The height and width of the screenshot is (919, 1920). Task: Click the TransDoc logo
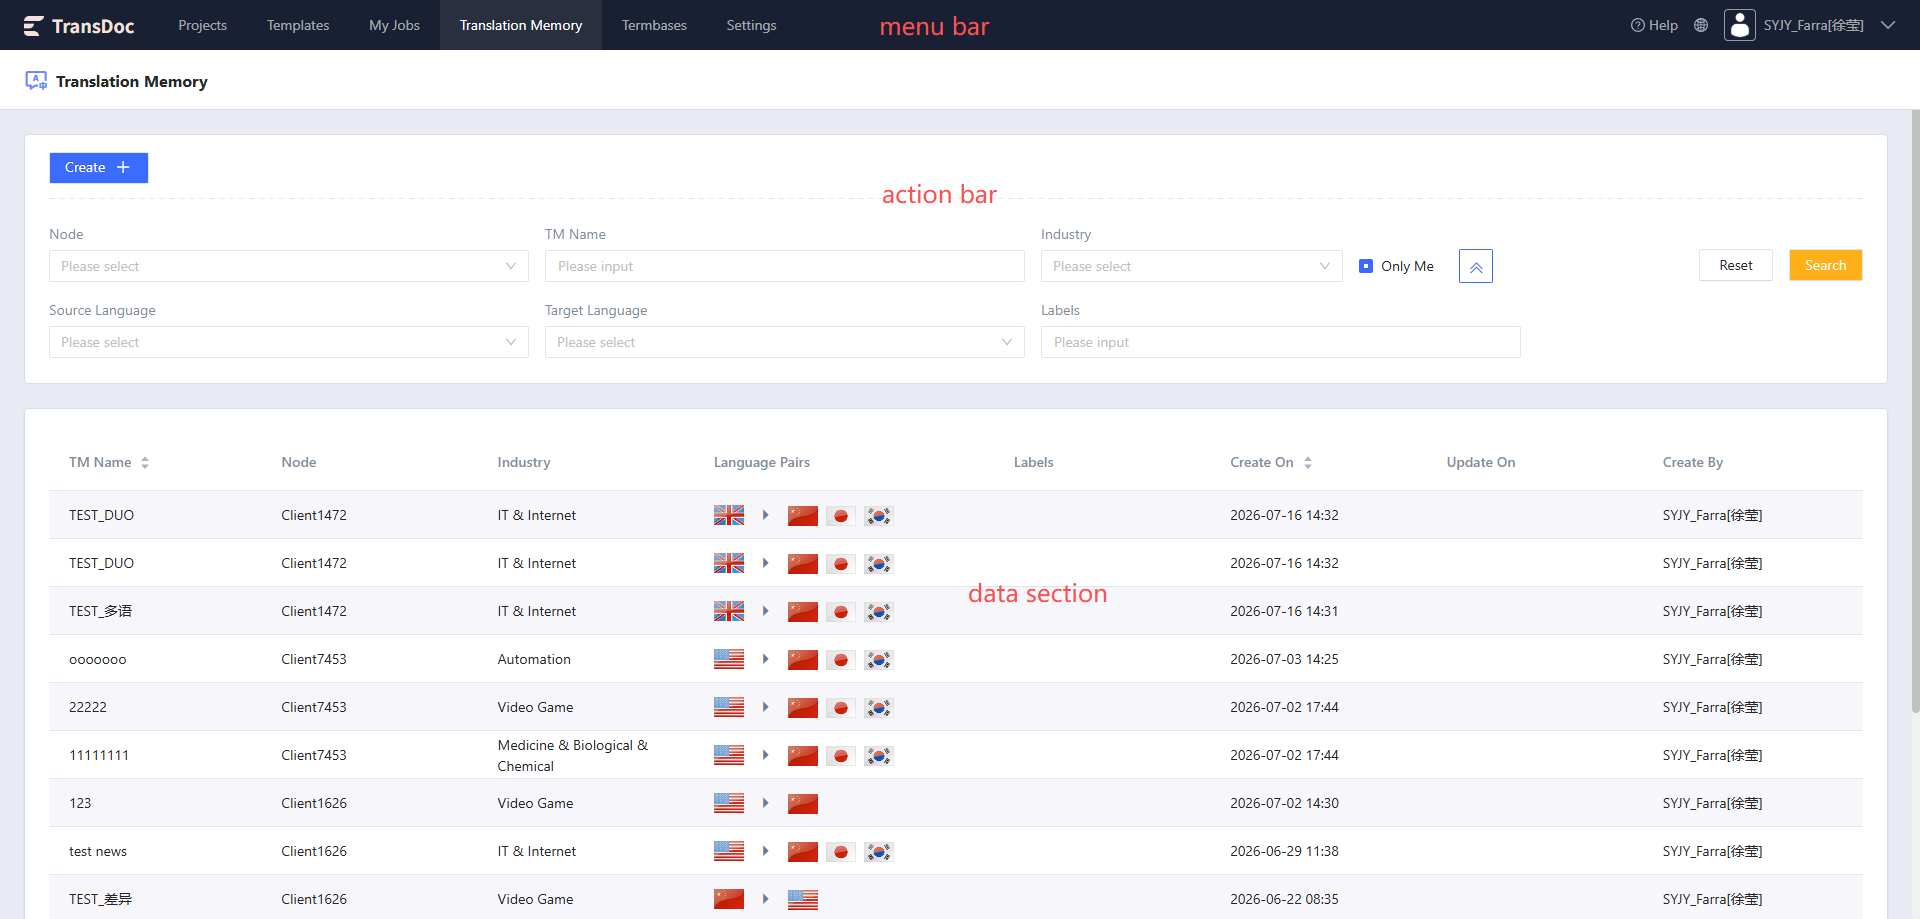point(79,26)
